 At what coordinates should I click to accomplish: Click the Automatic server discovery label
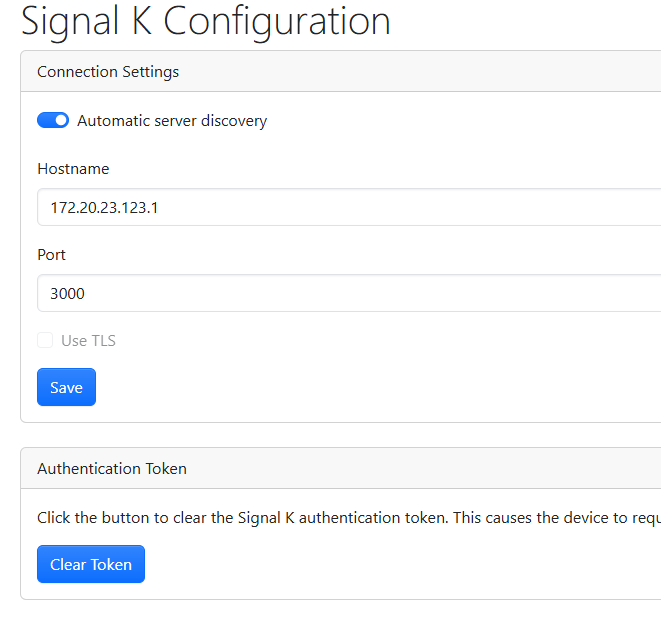tap(172, 121)
